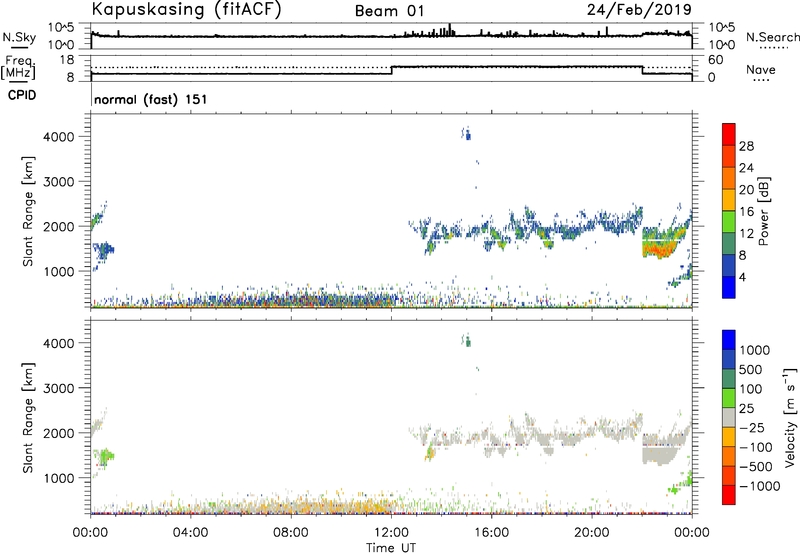Click the frequency step at 12:00 in the Freq plot
The width and height of the screenshot is (800, 554).
point(392,70)
